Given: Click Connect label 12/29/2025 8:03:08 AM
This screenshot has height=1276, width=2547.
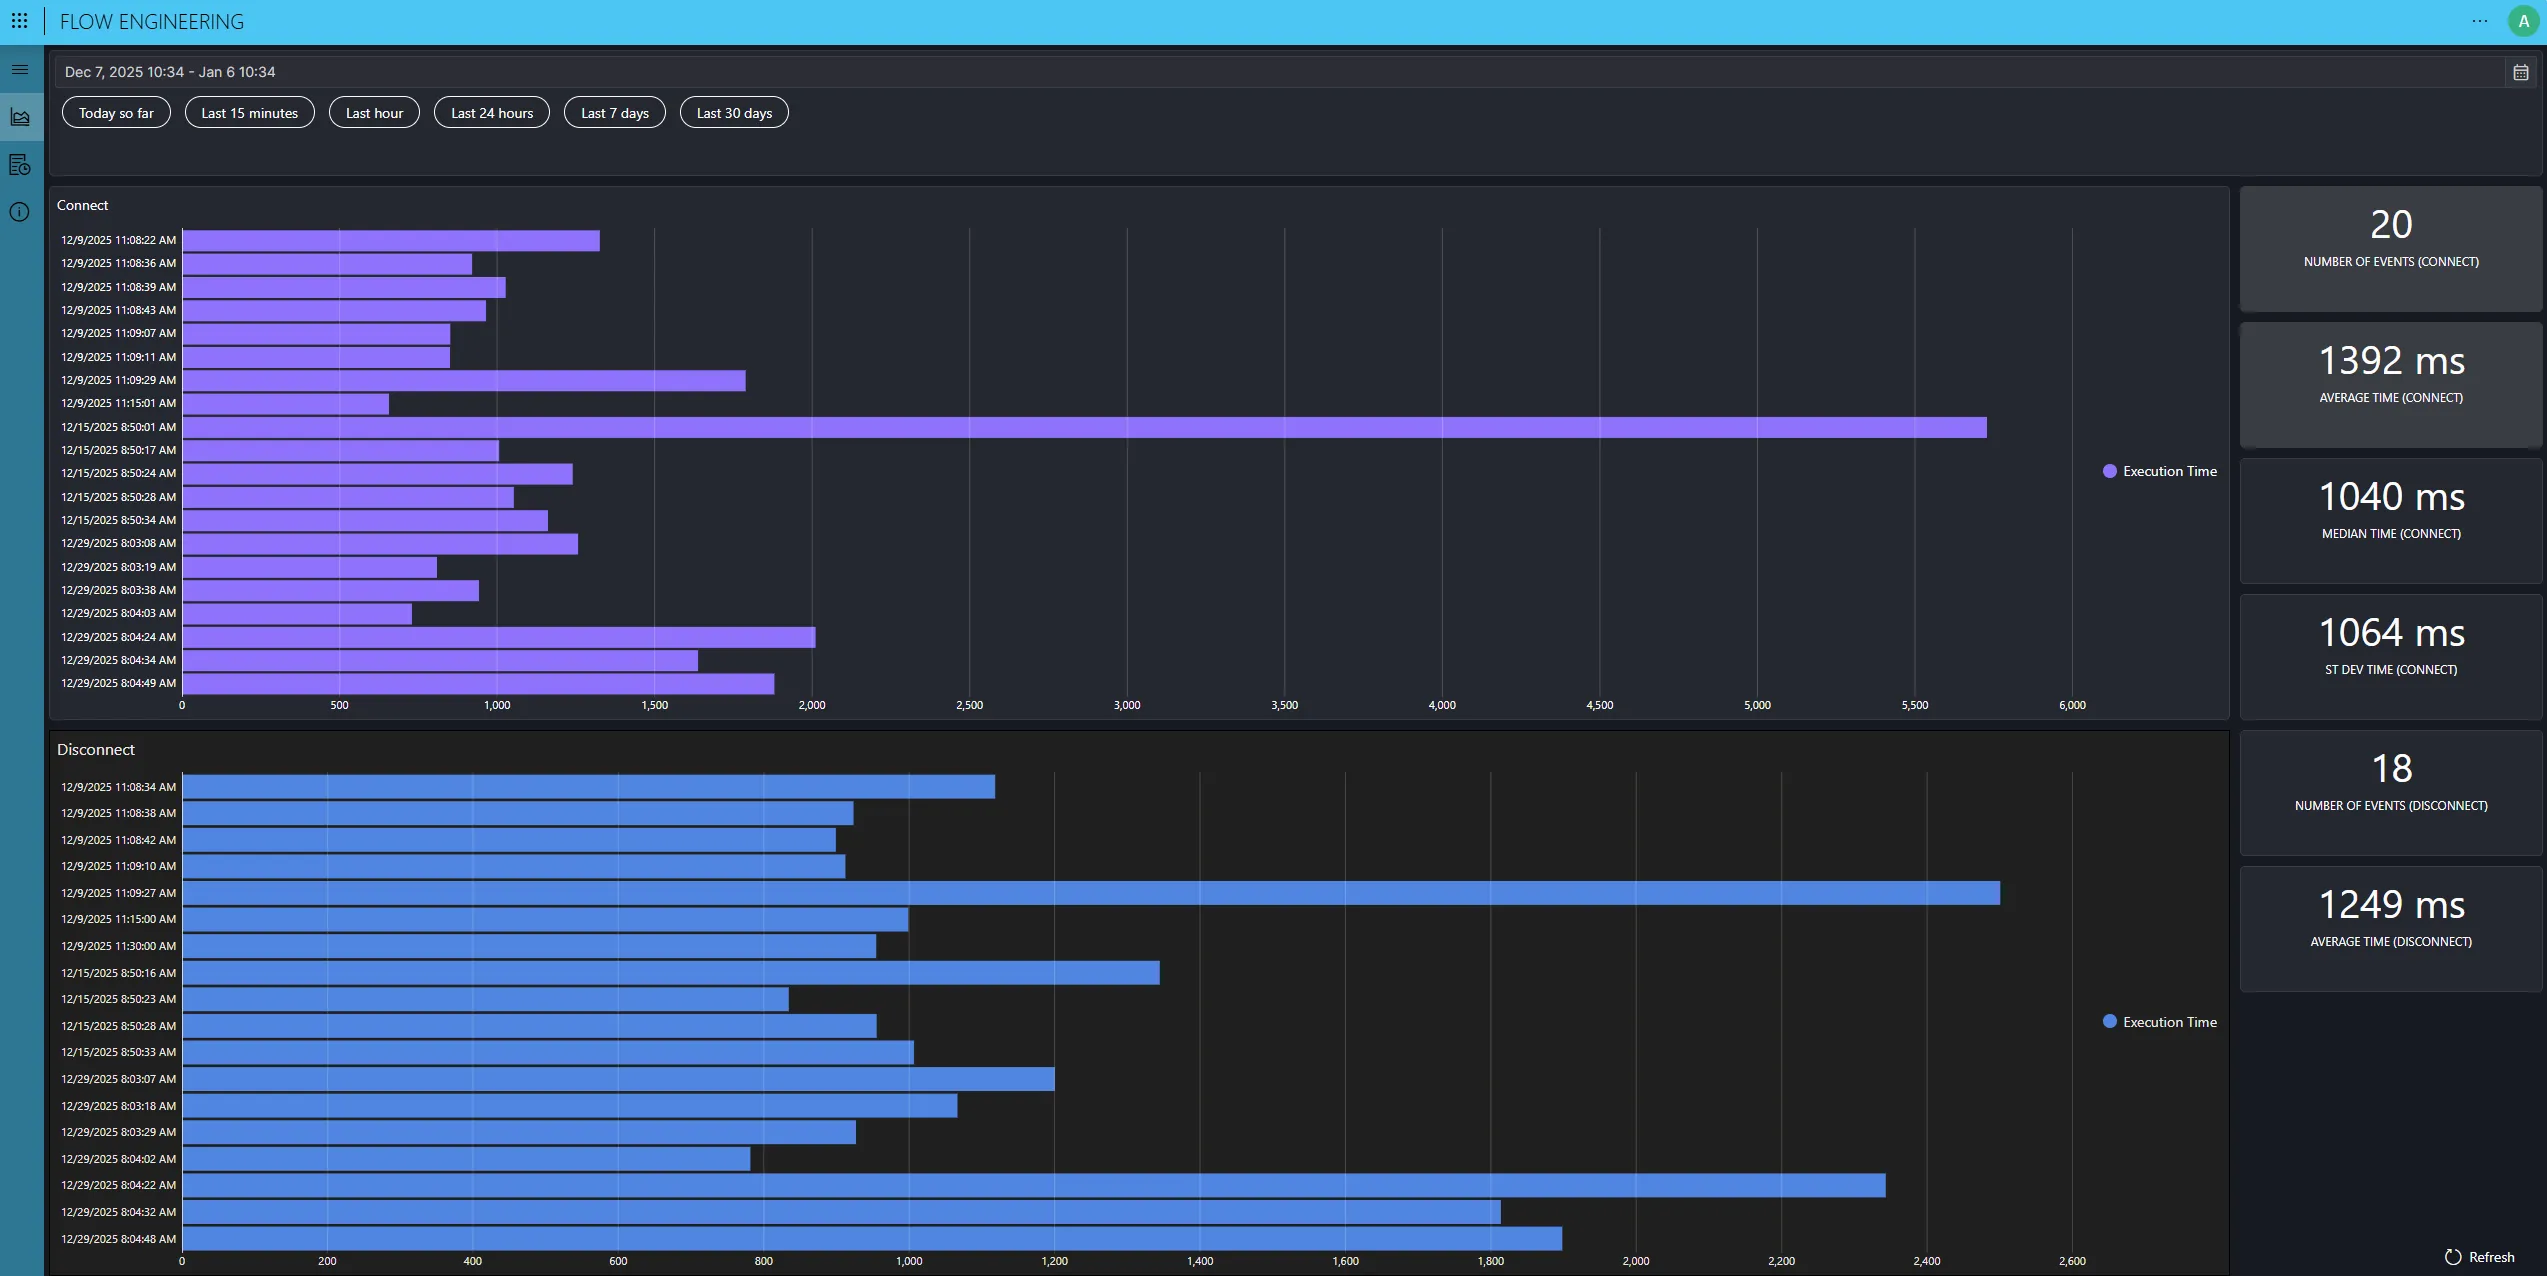Looking at the screenshot, I should point(118,543).
